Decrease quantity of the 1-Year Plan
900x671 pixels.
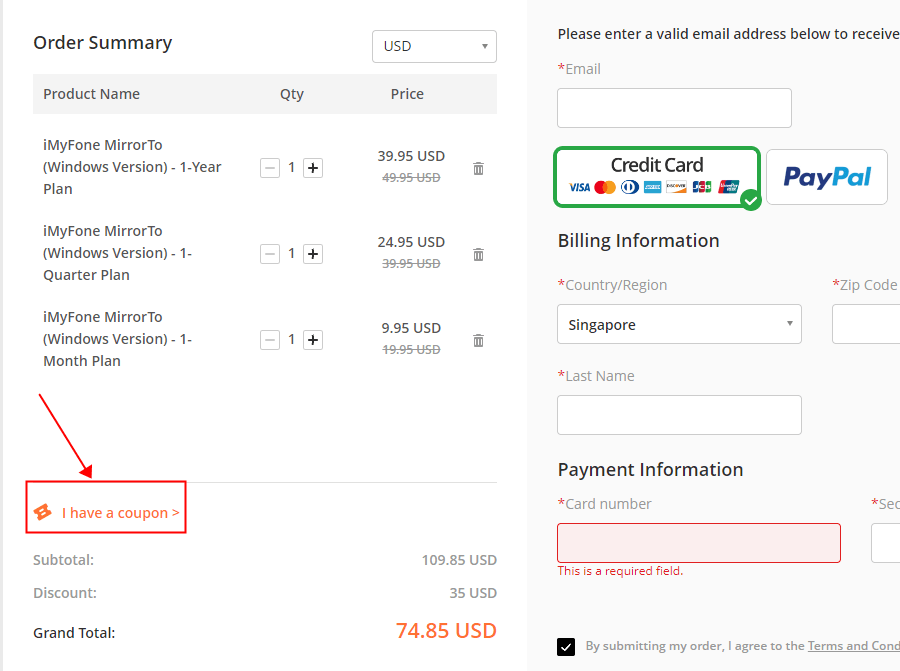click(x=270, y=168)
